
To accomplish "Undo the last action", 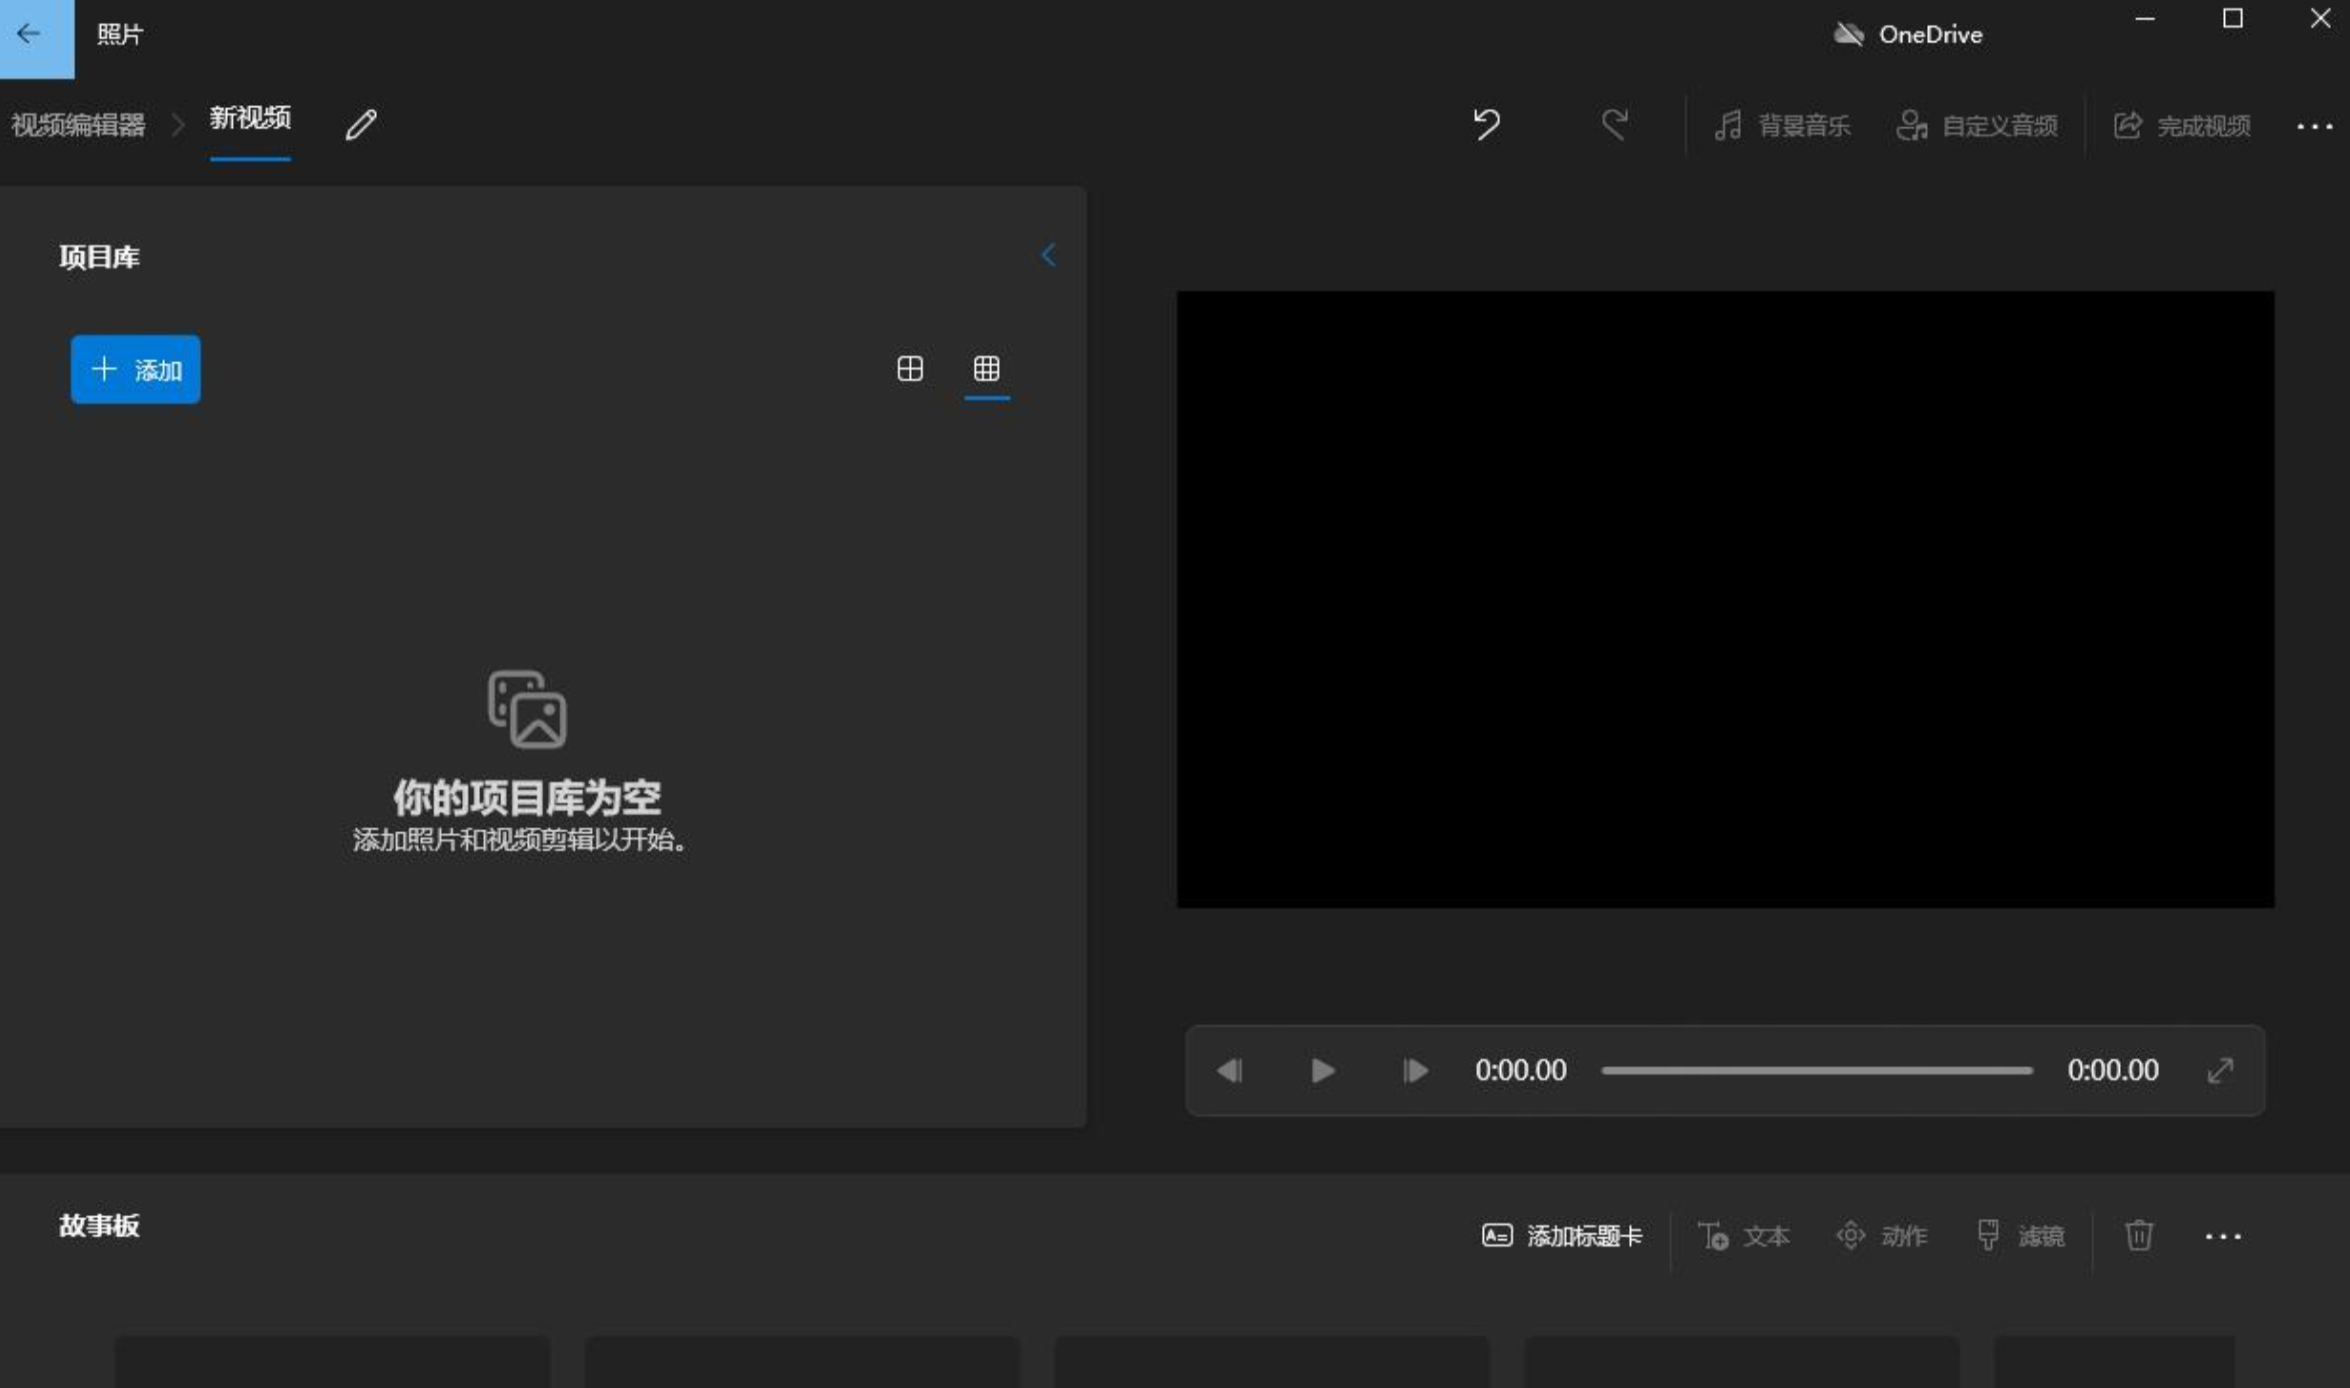I will click(1487, 125).
